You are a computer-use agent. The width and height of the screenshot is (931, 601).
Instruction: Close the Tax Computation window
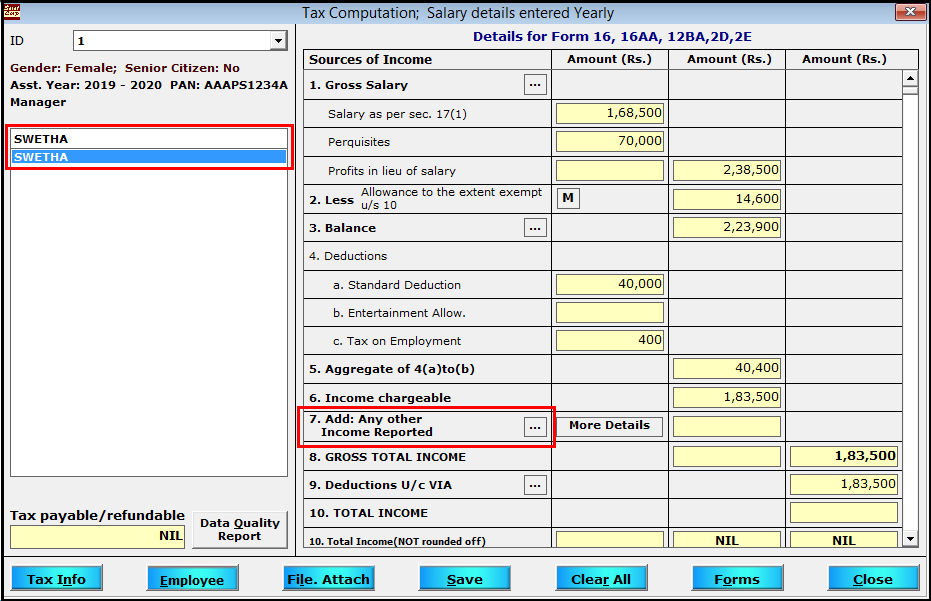(x=910, y=11)
